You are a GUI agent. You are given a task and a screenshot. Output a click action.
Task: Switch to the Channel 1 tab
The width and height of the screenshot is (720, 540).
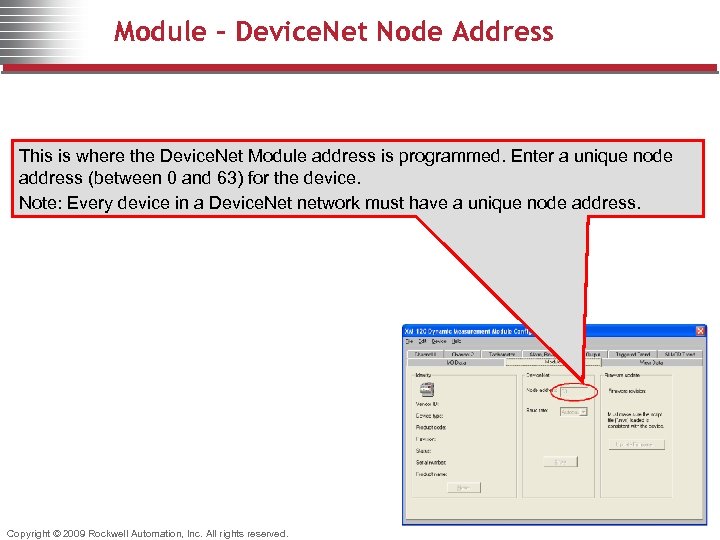pos(425,354)
